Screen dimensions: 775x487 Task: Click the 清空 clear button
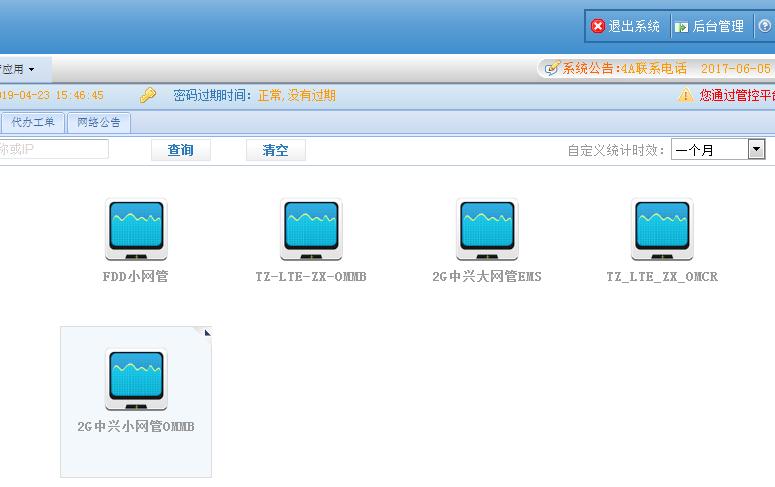click(275, 150)
